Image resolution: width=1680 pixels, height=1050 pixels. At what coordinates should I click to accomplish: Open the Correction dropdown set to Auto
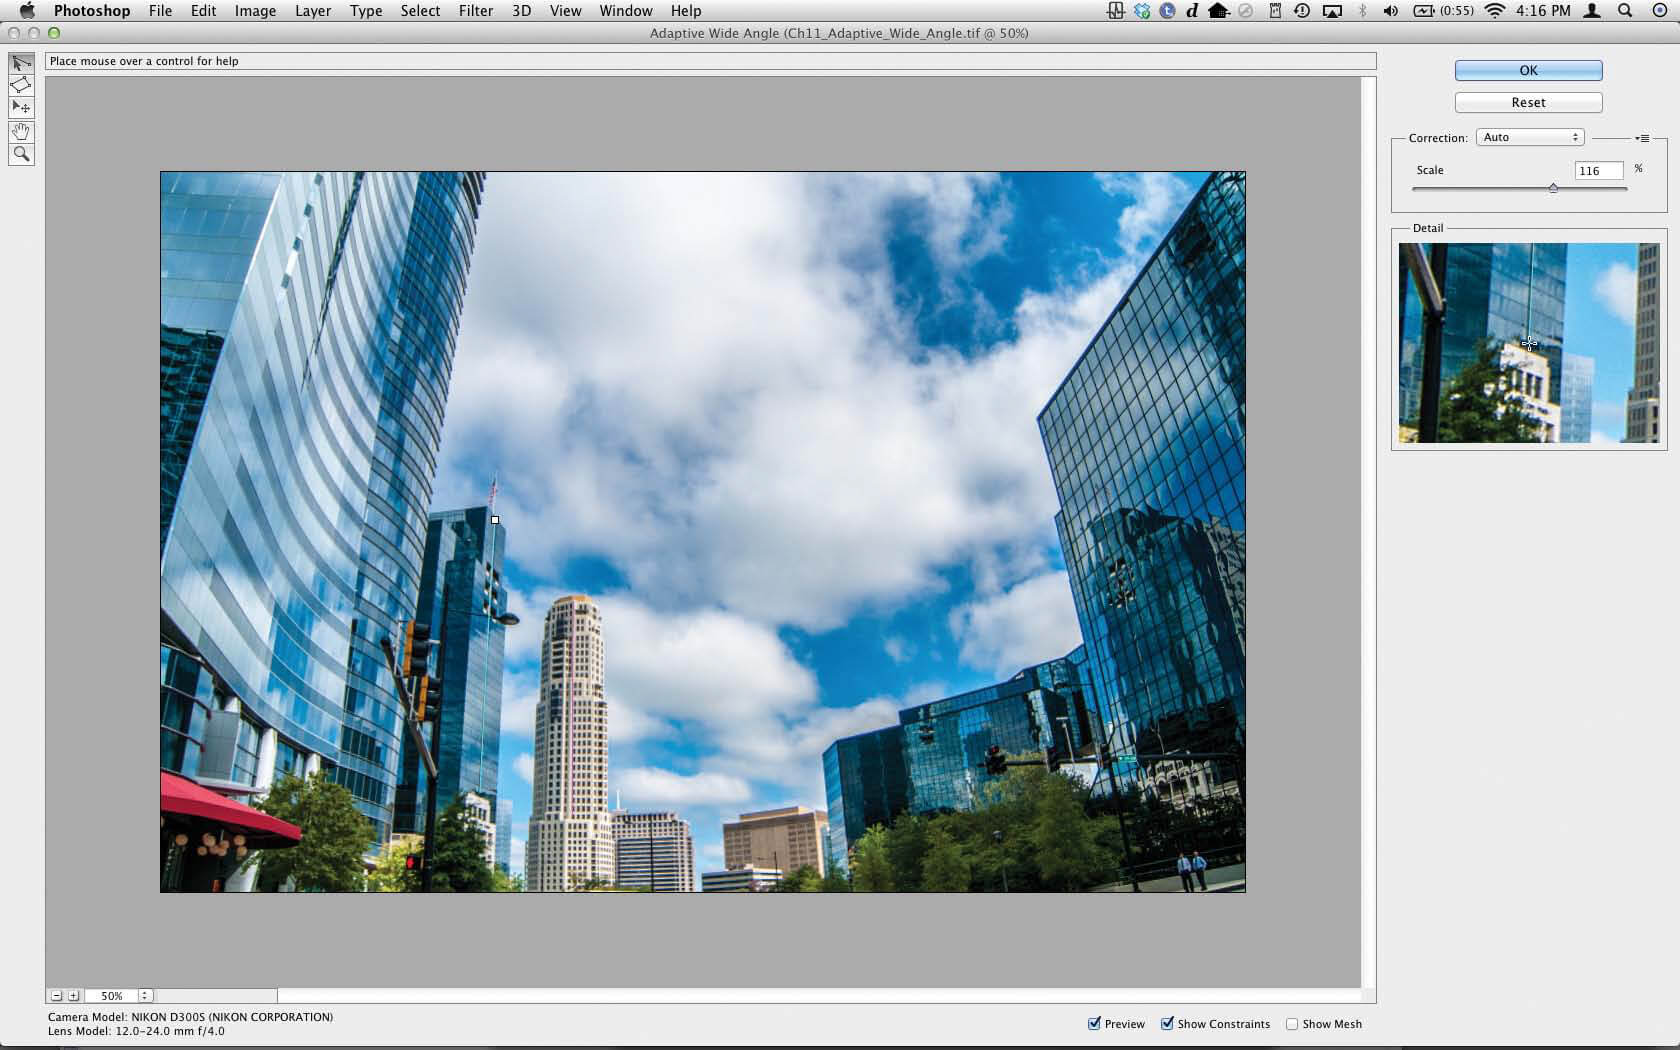pos(1529,137)
